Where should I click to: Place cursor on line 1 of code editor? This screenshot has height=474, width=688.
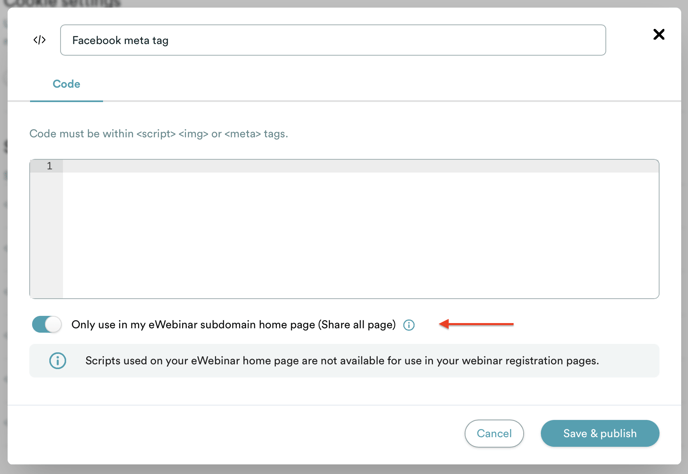point(360,166)
